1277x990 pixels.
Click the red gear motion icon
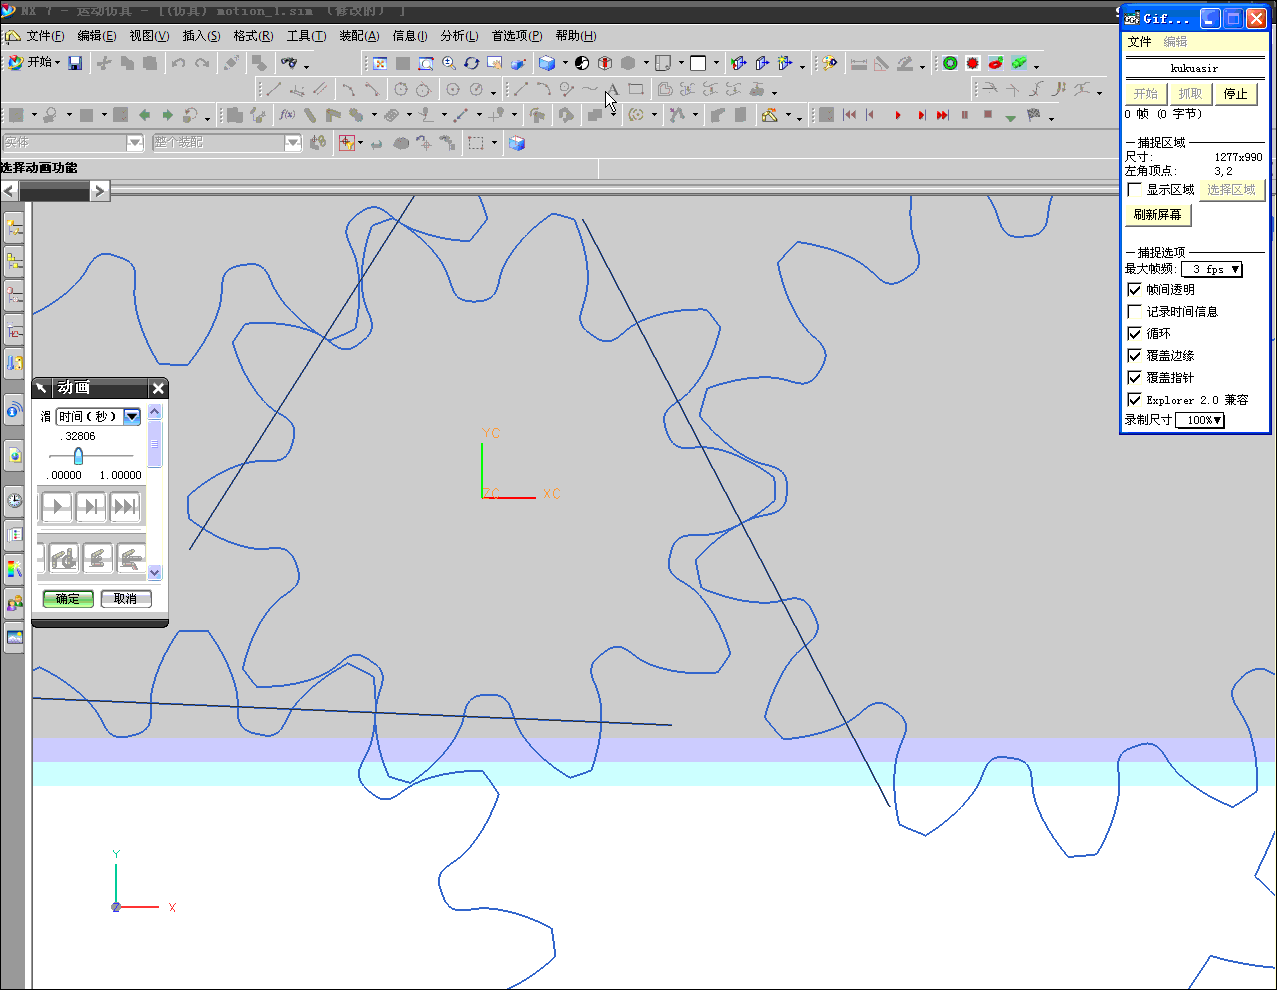click(x=973, y=63)
